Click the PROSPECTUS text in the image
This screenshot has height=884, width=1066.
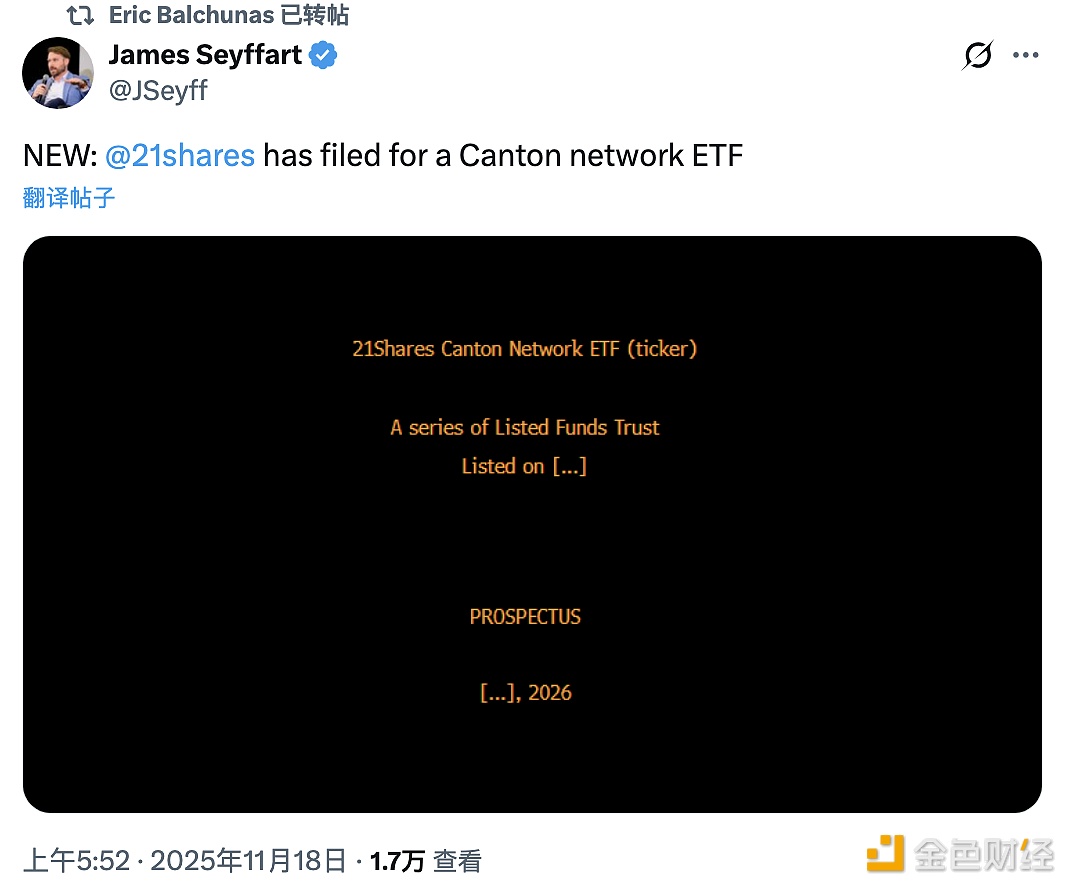(x=525, y=617)
